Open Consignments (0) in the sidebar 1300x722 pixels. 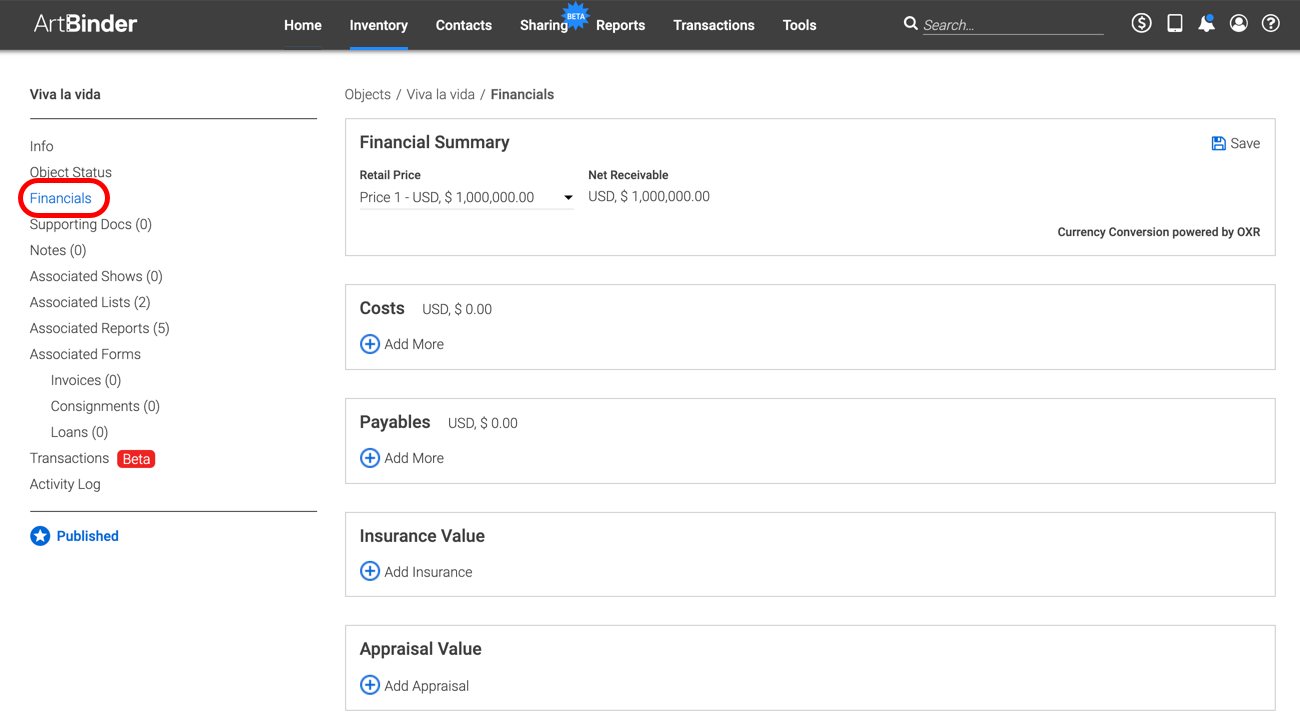(105, 406)
